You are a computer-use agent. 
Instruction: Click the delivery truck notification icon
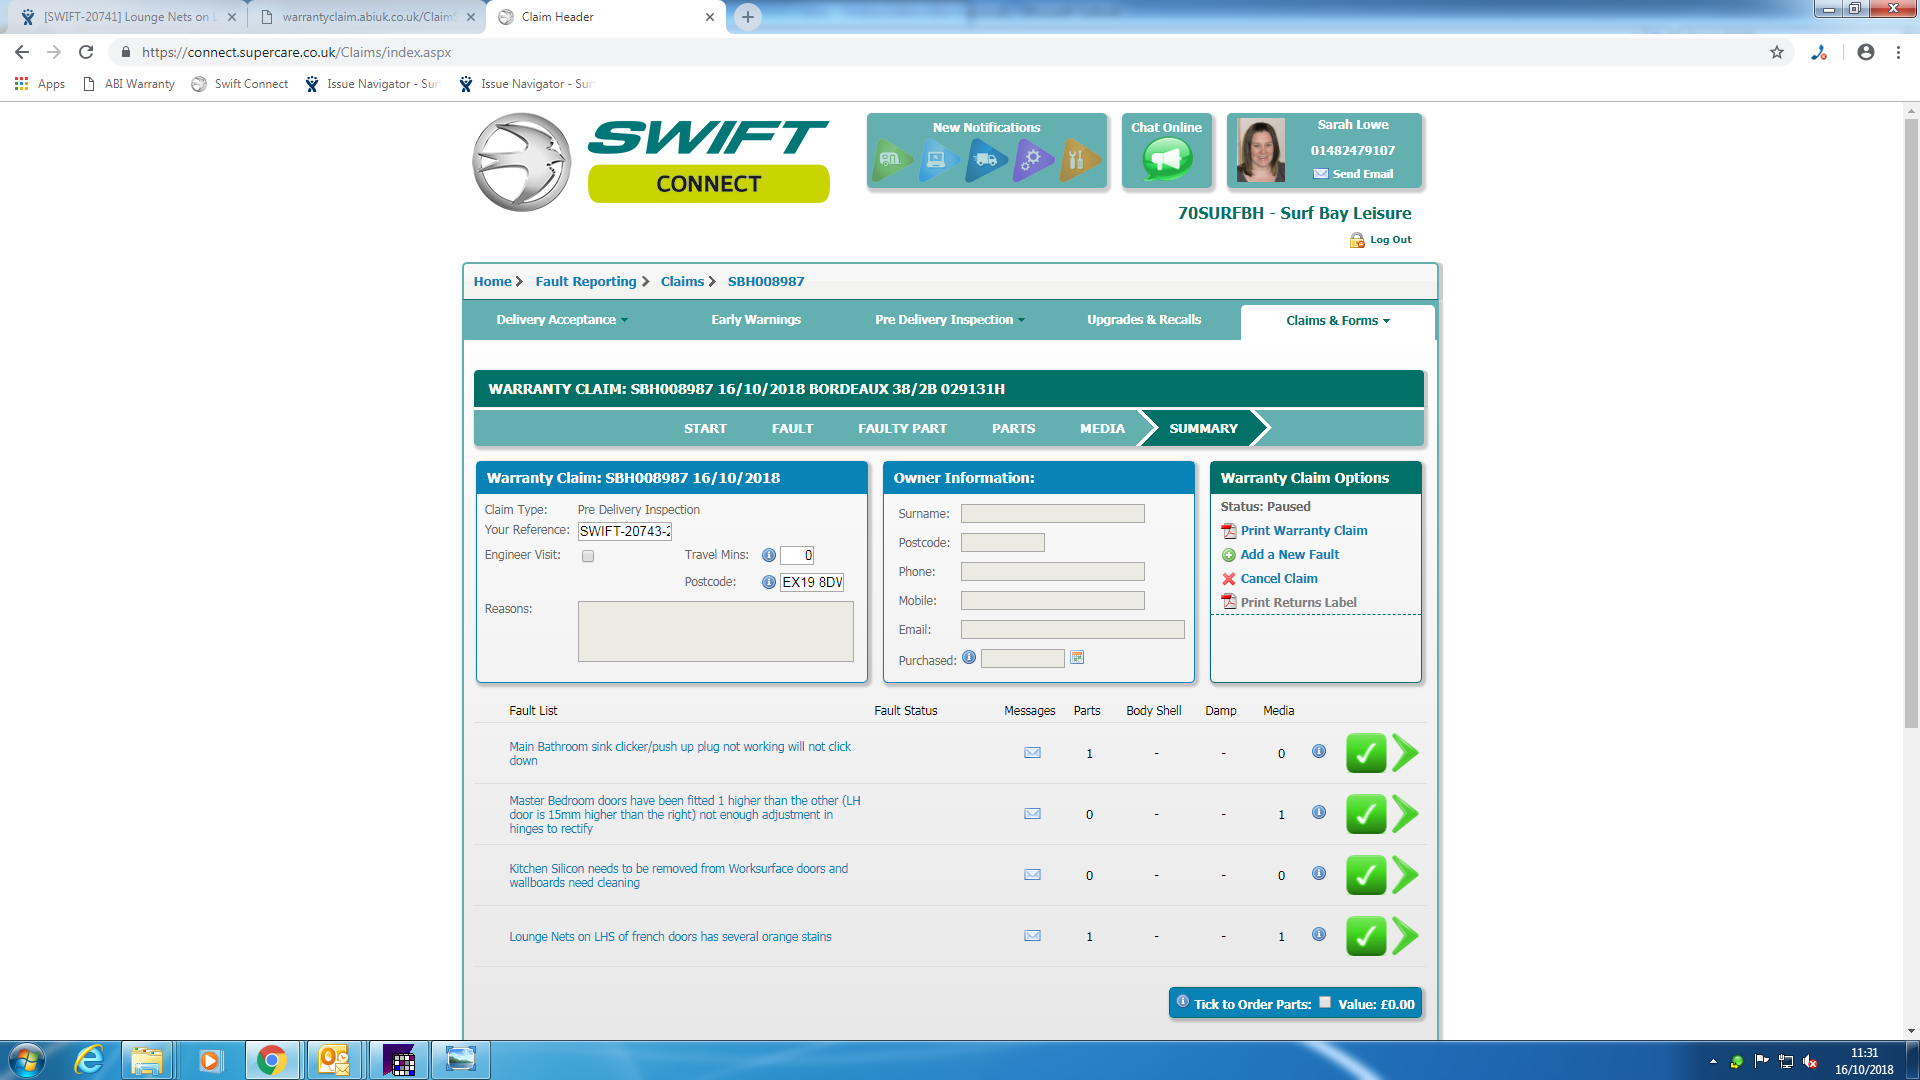[x=985, y=159]
